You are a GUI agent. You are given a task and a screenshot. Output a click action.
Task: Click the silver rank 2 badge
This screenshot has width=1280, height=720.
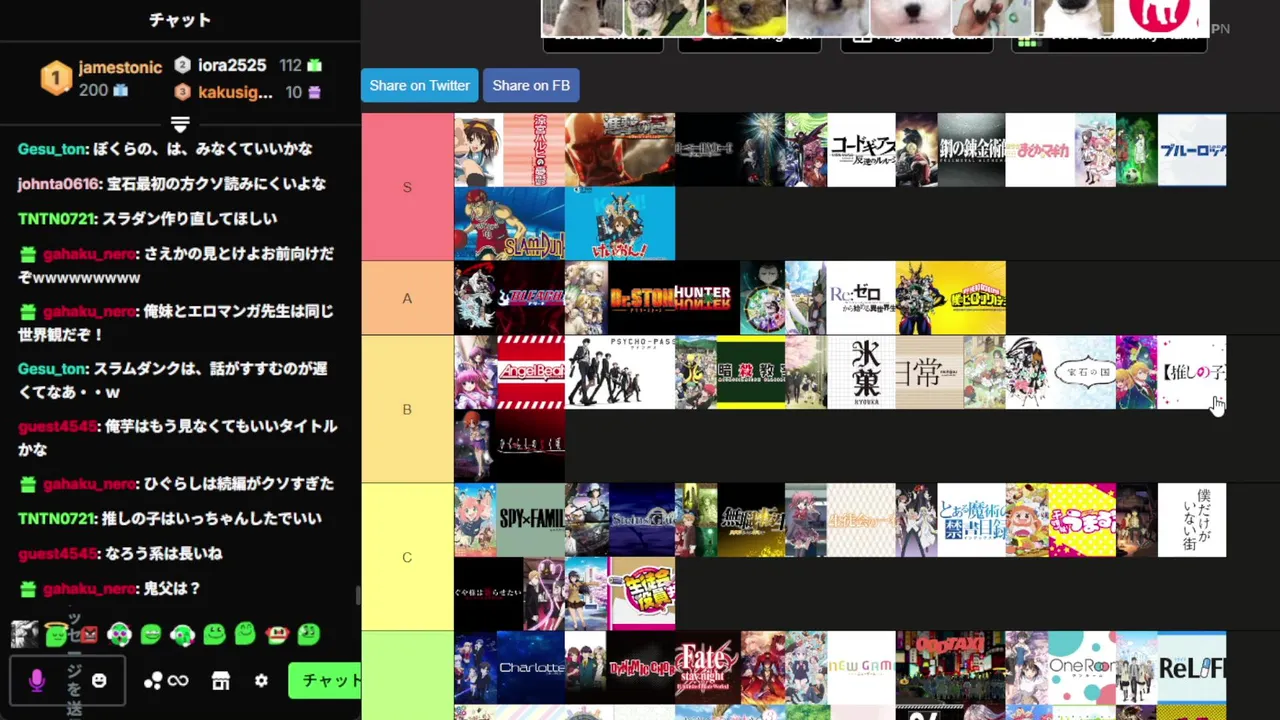coord(182,65)
